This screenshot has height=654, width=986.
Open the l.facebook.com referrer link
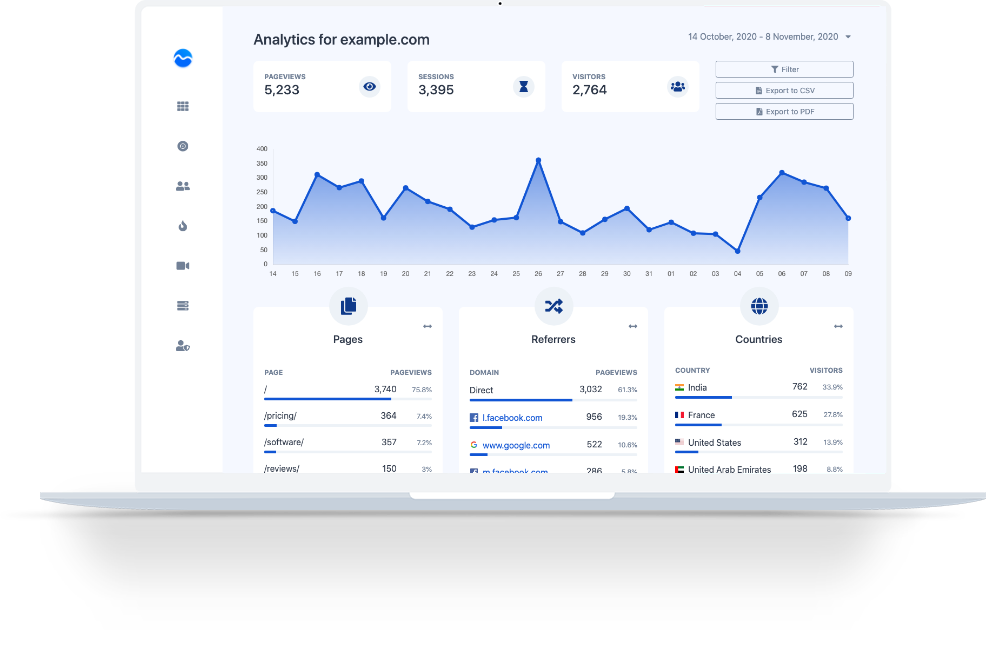pyautogui.click(x=512, y=418)
